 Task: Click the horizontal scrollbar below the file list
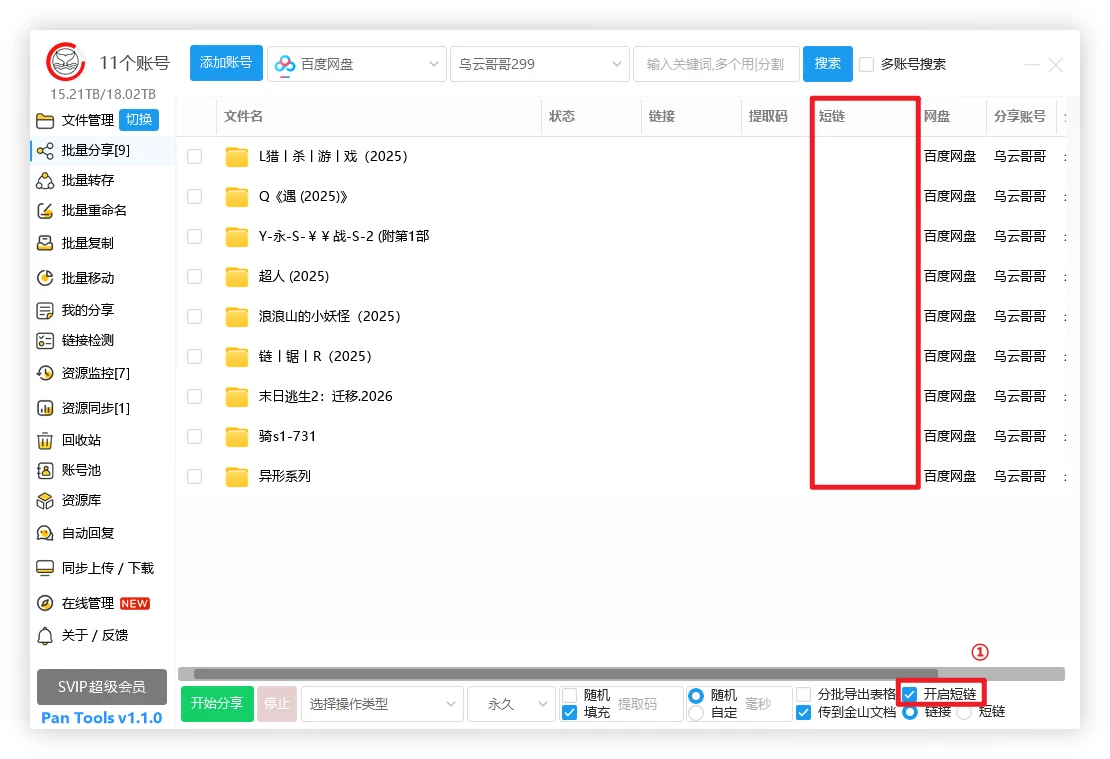point(565,674)
